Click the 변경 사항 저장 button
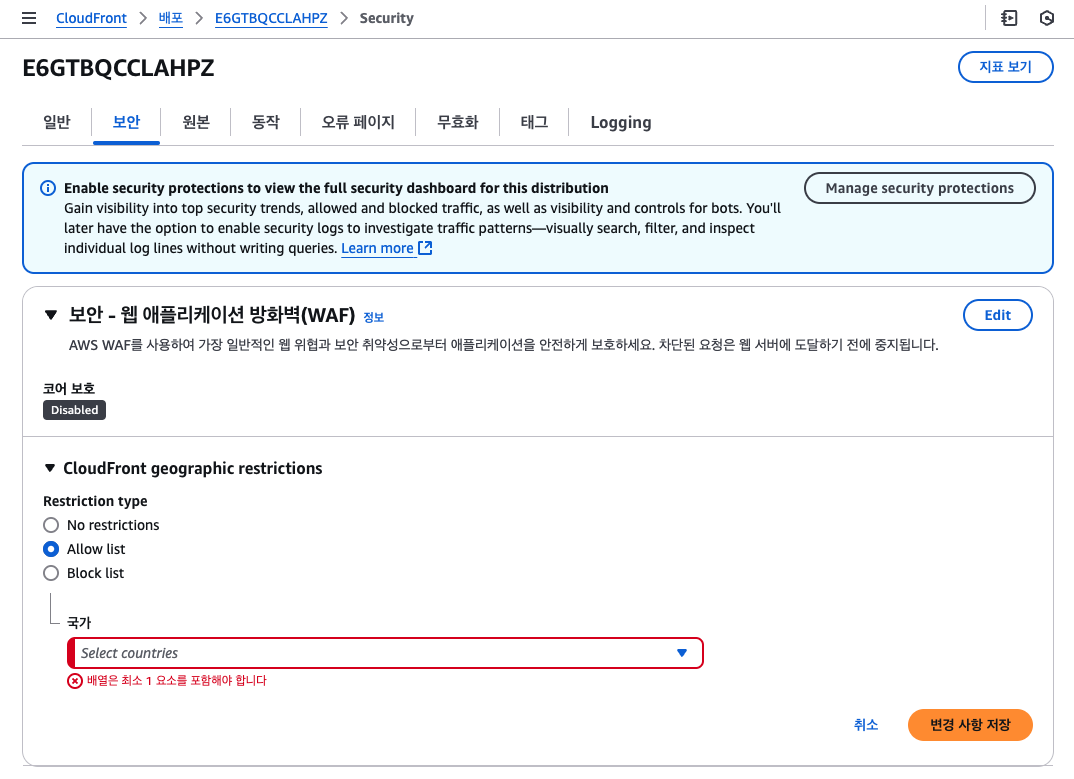Image resolution: width=1074 pixels, height=779 pixels. tap(970, 725)
